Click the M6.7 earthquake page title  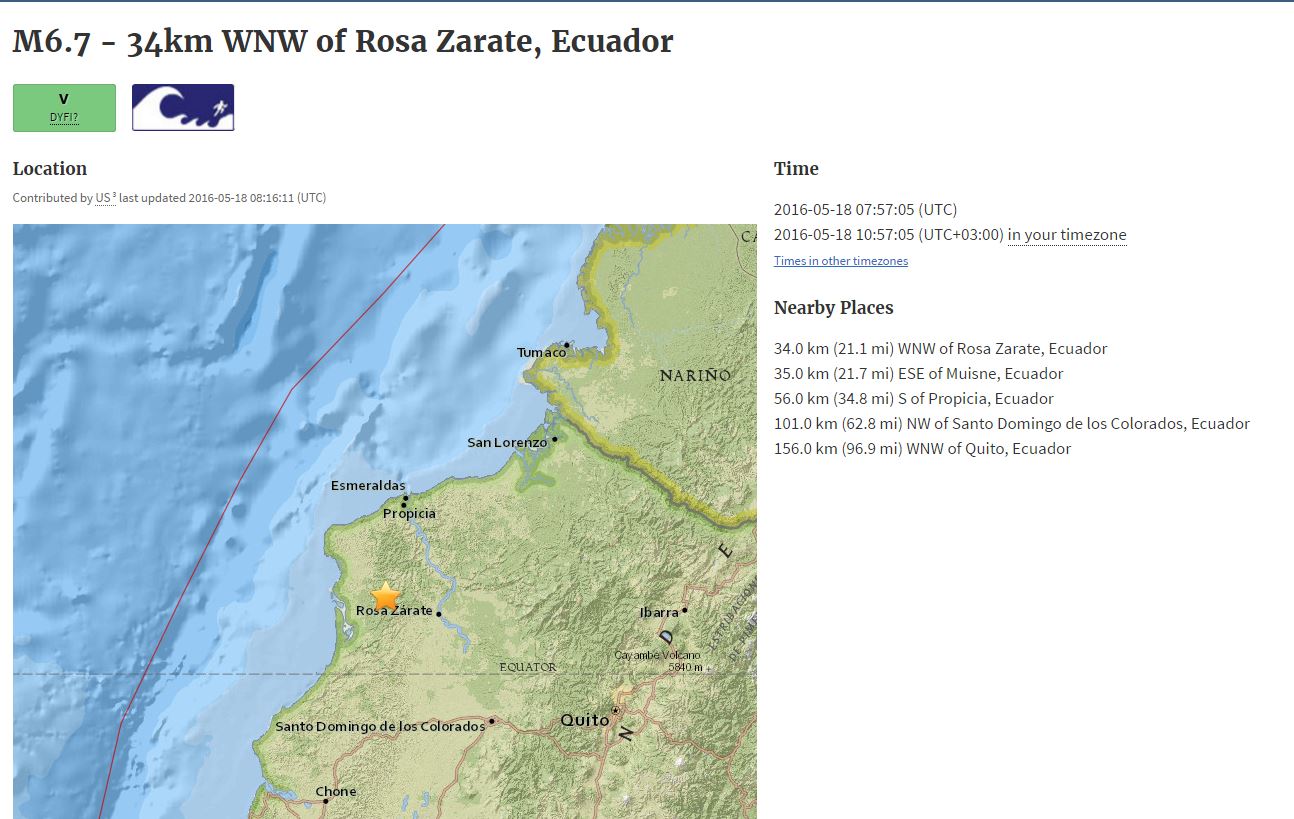(x=342, y=42)
